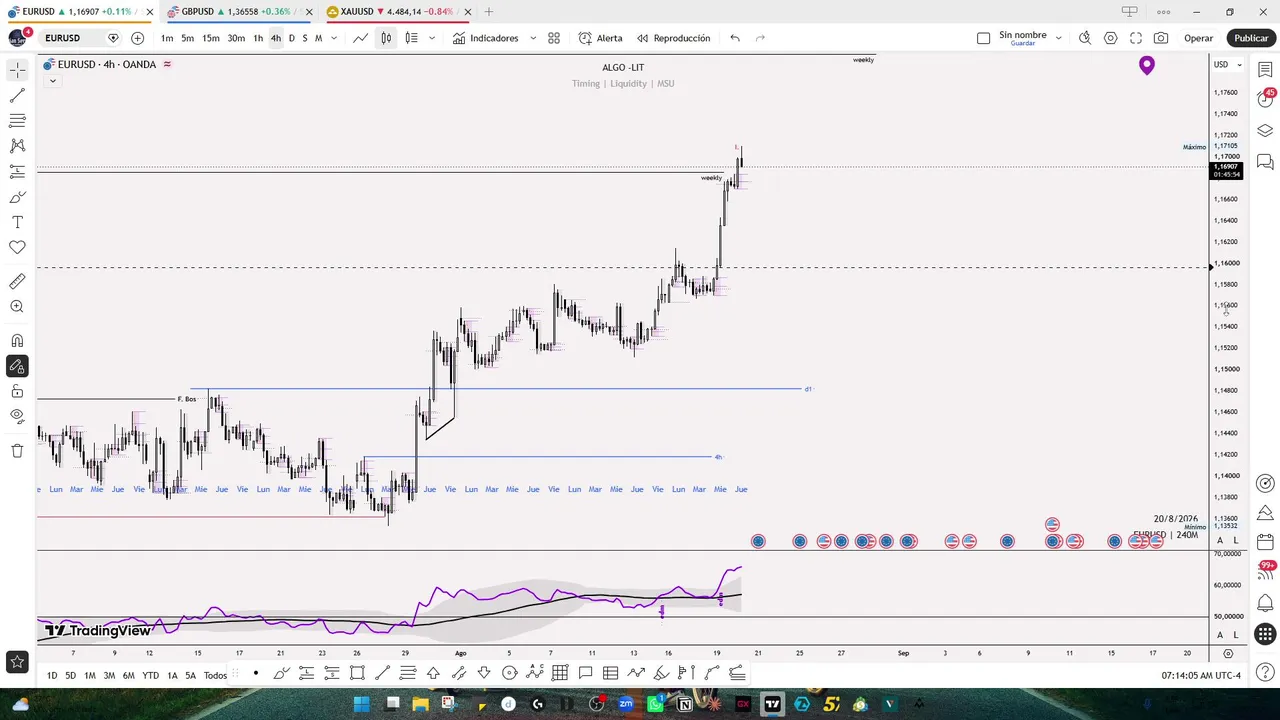Toggle log scale L on the price axis
The image size is (1280, 720).
click(1236, 540)
